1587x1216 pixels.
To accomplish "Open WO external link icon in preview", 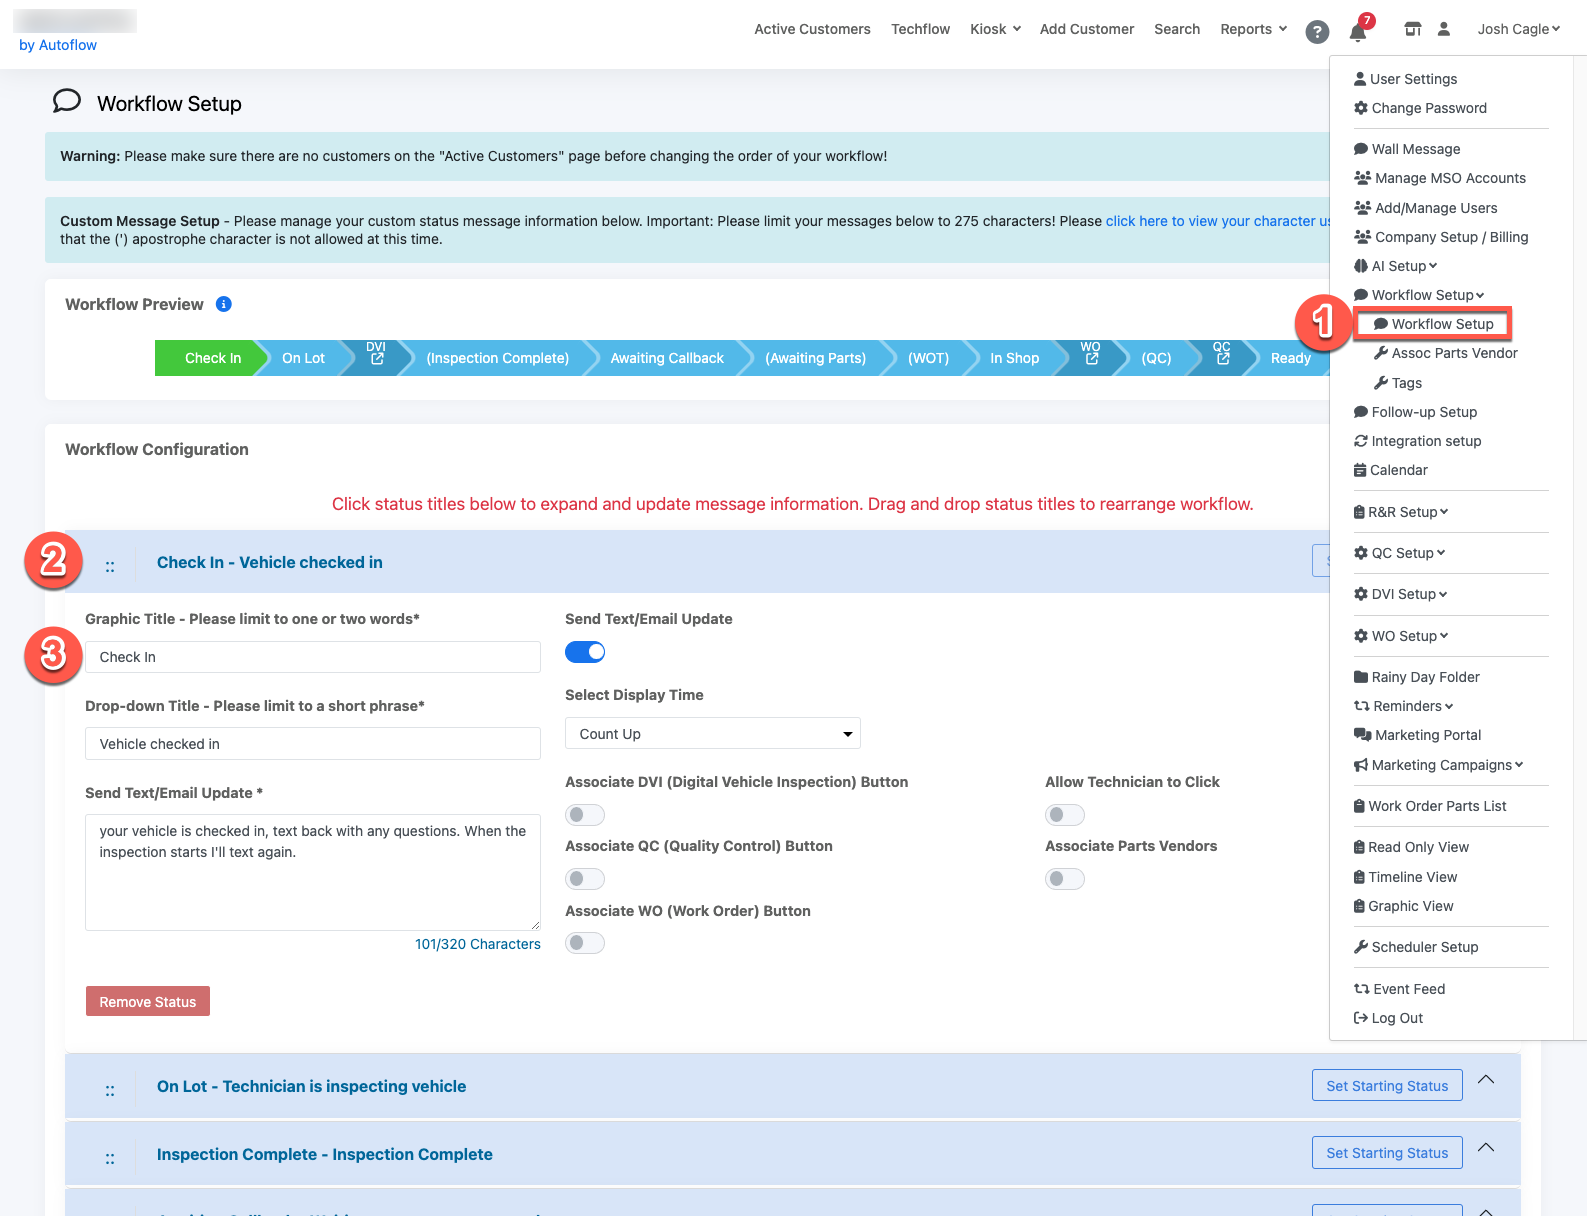I will (1092, 358).
